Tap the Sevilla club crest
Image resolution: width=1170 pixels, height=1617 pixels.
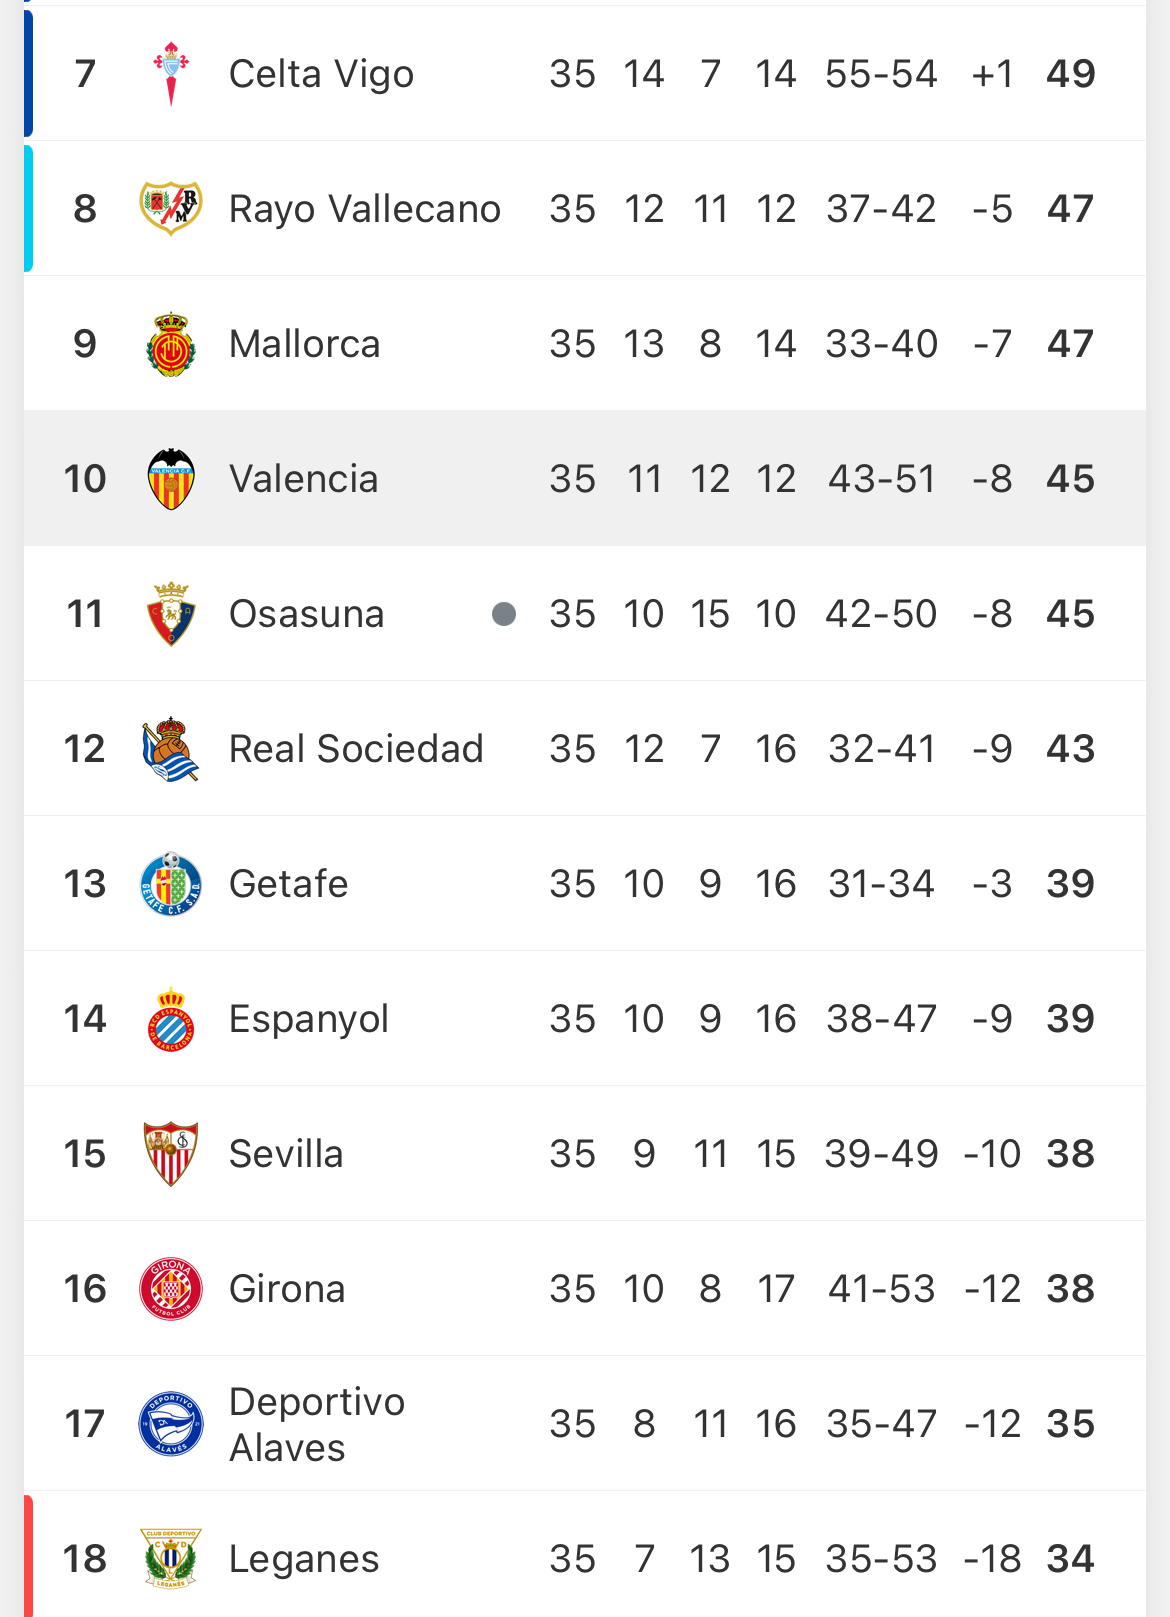click(x=171, y=1154)
